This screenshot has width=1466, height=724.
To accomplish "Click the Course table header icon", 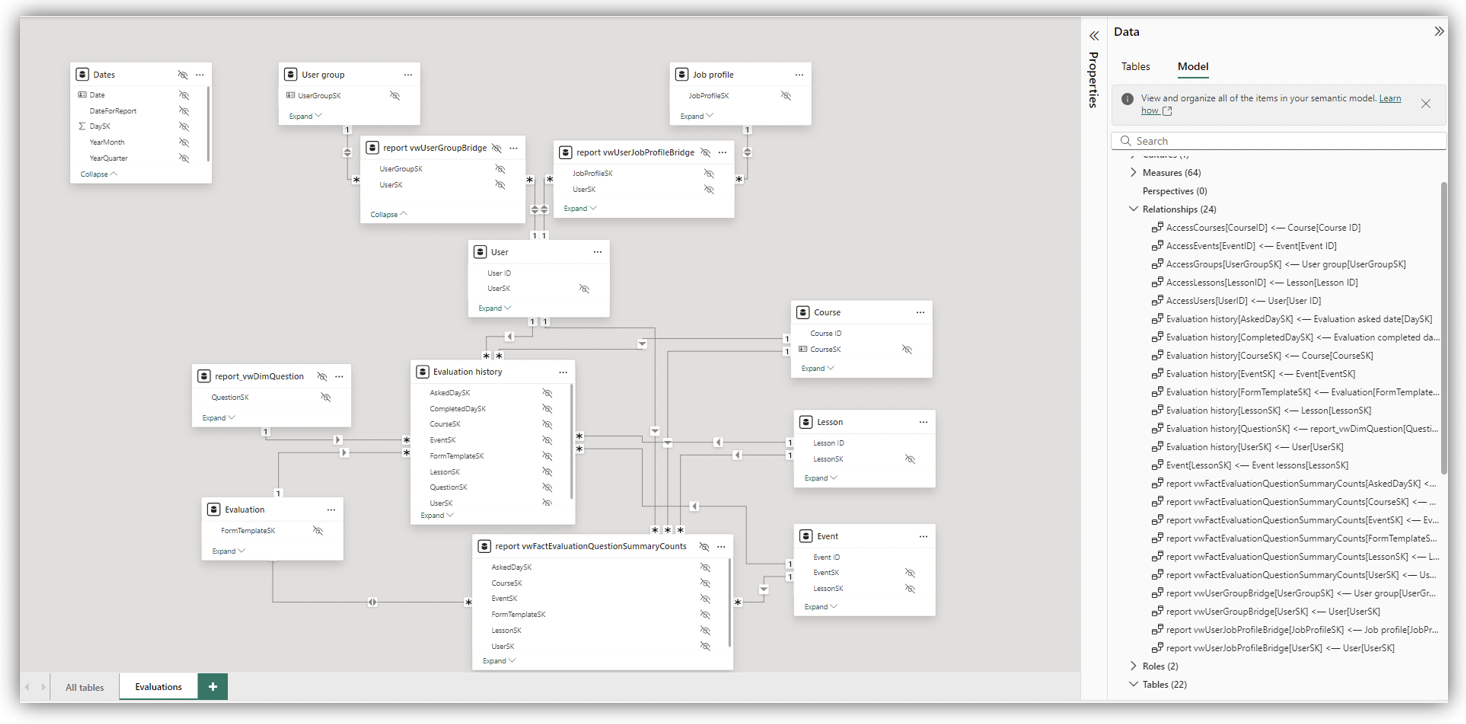I will pos(803,312).
